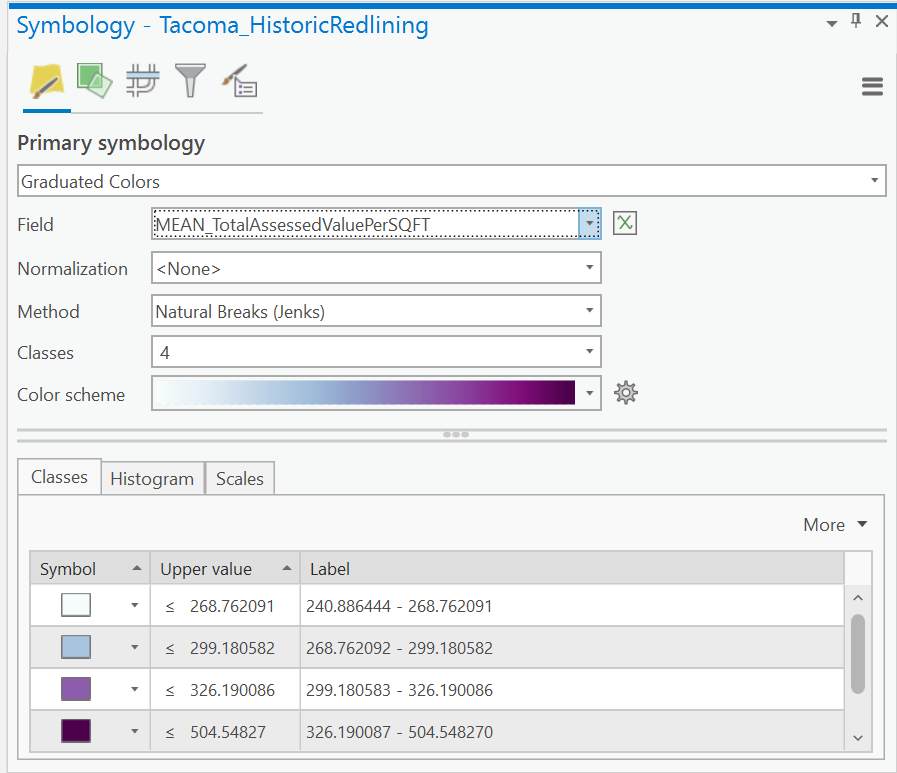Click the class table vertical scrollbar thumb
The image size is (897, 773).
click(x=858, y=654)
